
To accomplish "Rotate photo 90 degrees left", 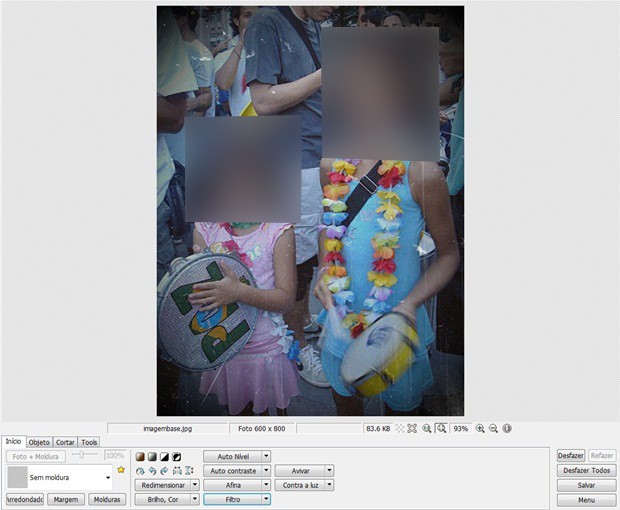I will (x=152, y=471).
